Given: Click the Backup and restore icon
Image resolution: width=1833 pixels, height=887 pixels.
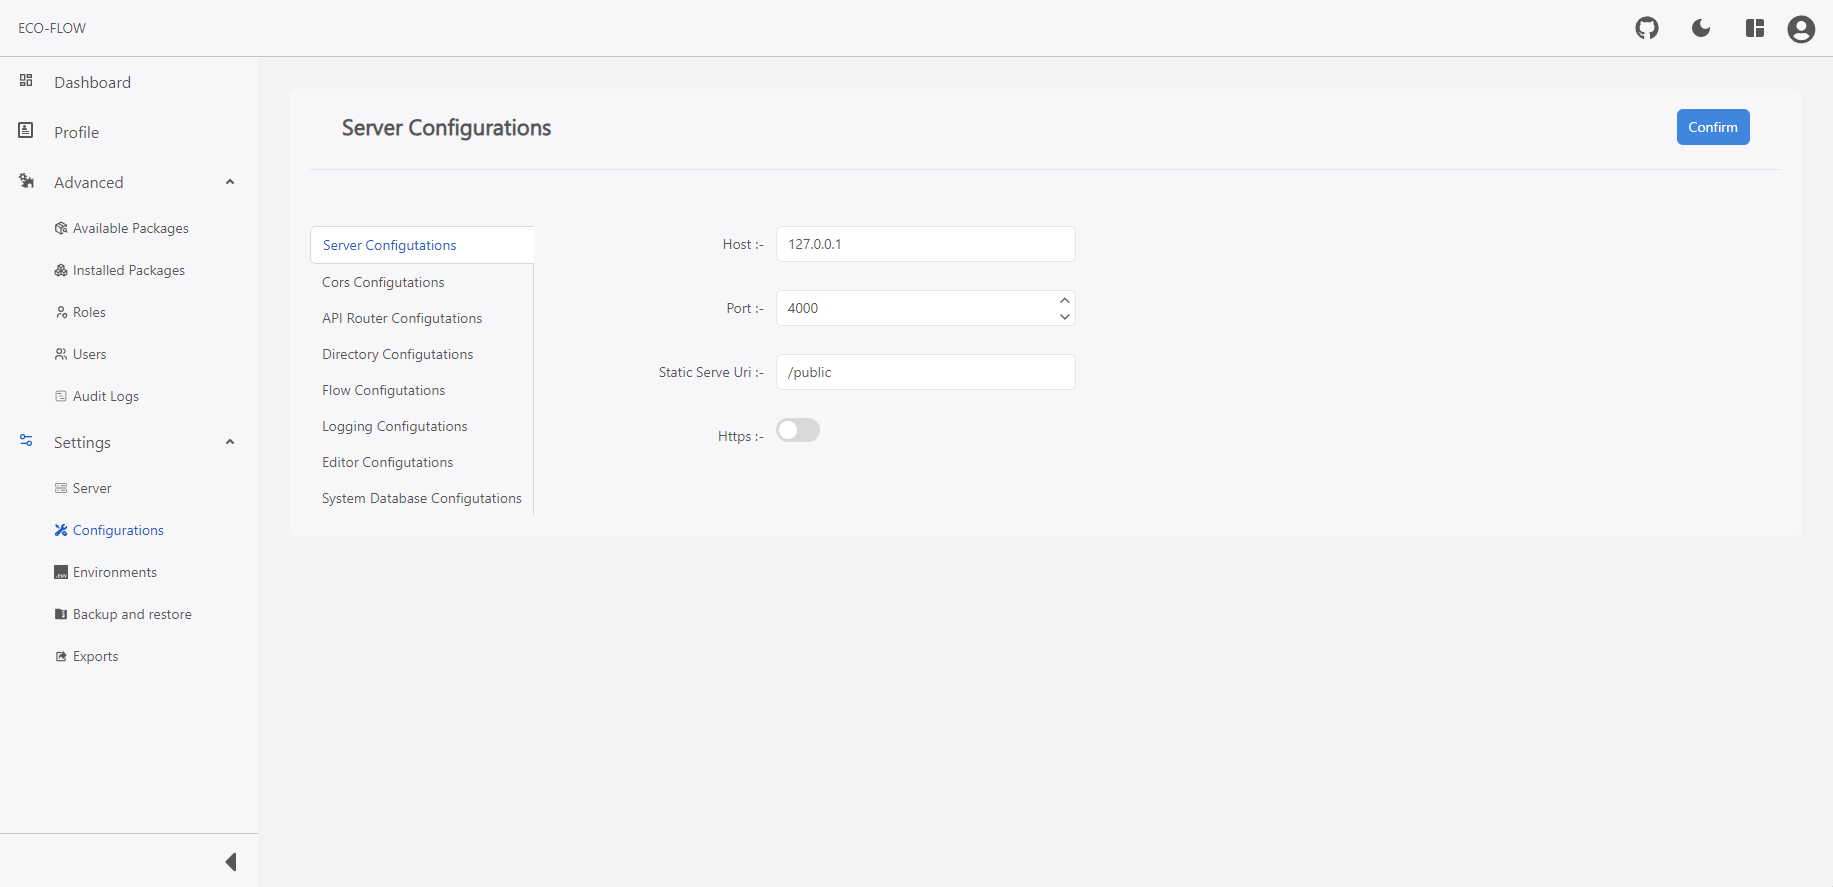Looking at the screenshot, I should tap(61, 614).
